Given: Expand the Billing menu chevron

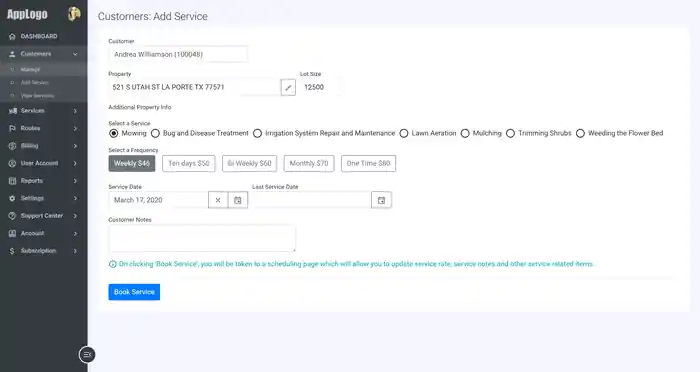Looking at the screenshot, I should 75,146.
